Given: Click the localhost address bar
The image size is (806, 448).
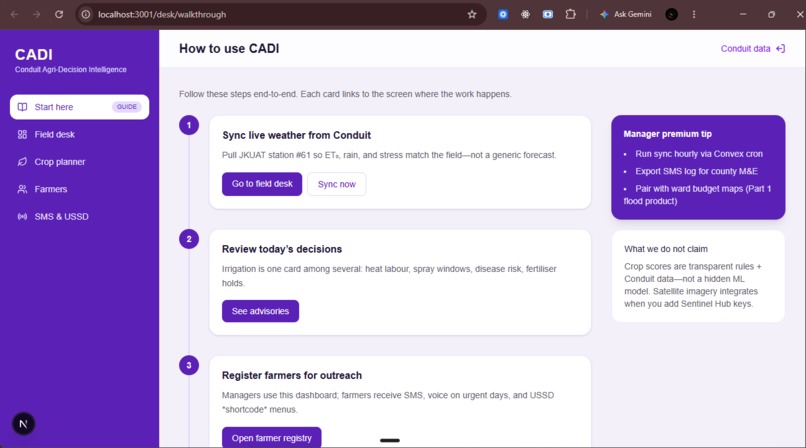Looking at the screenshot, I should click(280, 14).
